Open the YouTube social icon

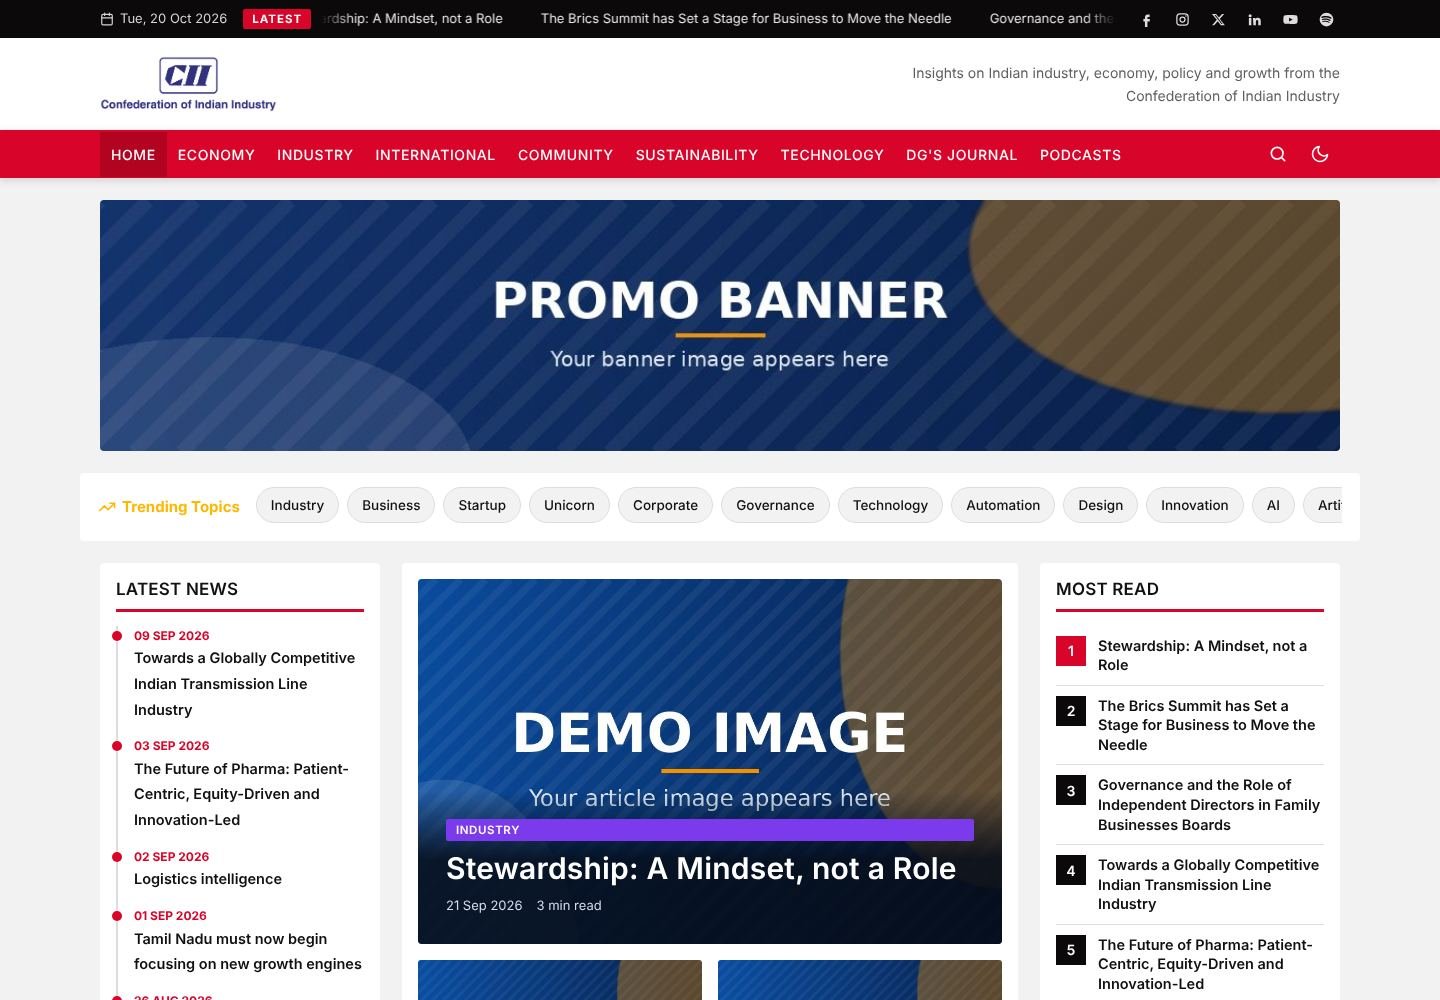pos(1291,19)
